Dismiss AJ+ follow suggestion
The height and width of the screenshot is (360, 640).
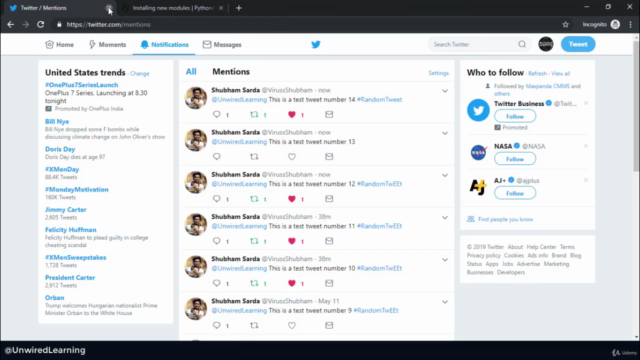(586, 180)
